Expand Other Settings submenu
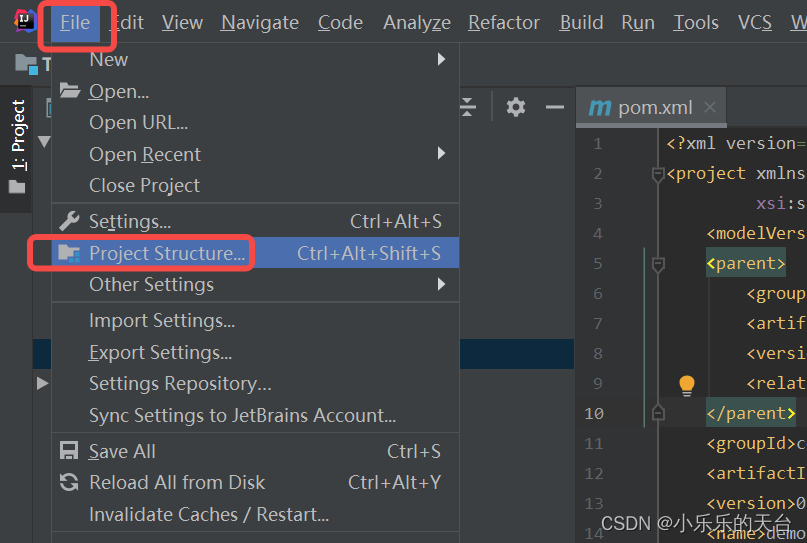Image resolution: width=807 pixels, height=543 pixels. (255, 284)
